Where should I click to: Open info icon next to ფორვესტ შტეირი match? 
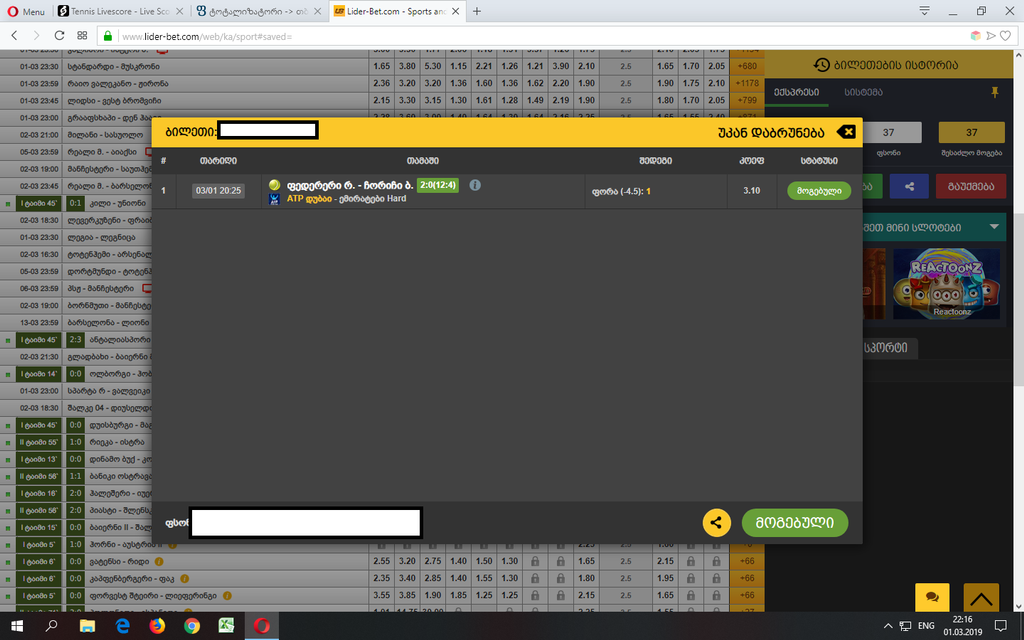(x=227, y=596)
